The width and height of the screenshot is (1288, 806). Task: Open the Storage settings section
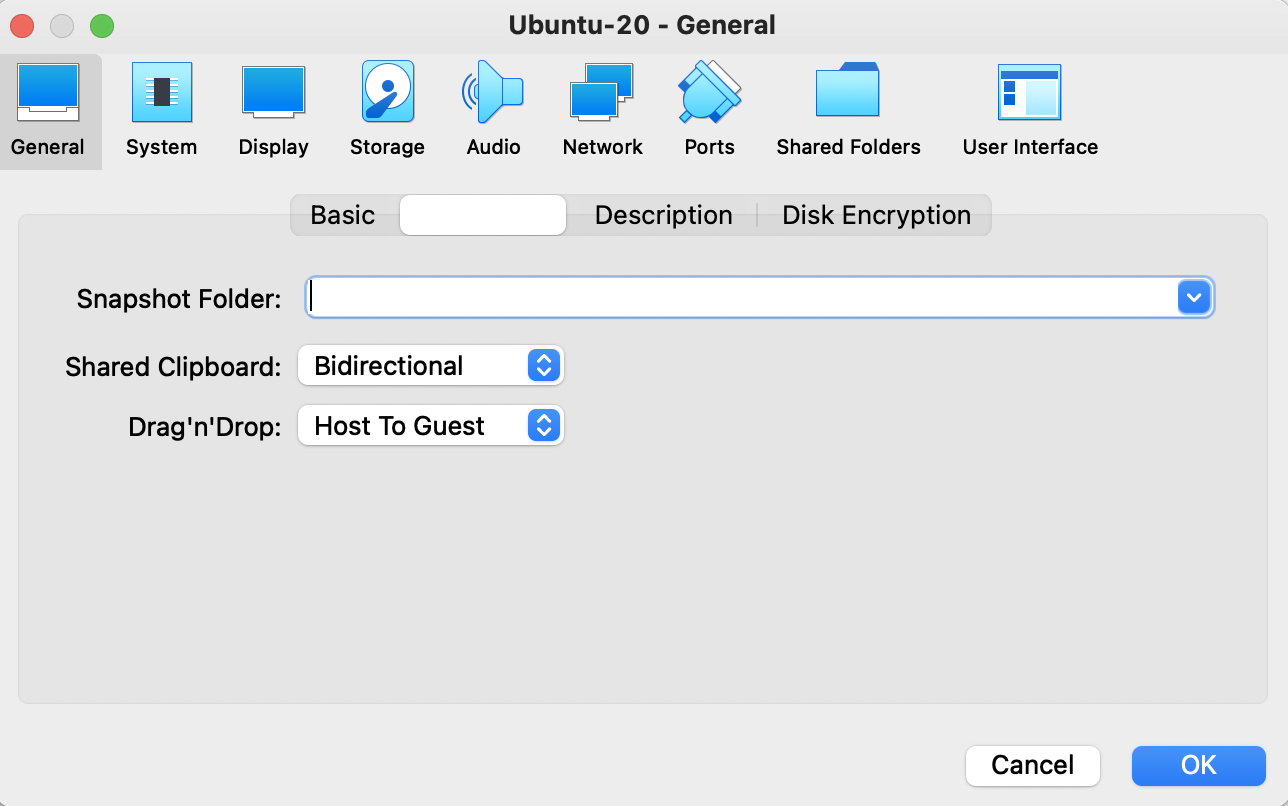(x=387, y=111)
